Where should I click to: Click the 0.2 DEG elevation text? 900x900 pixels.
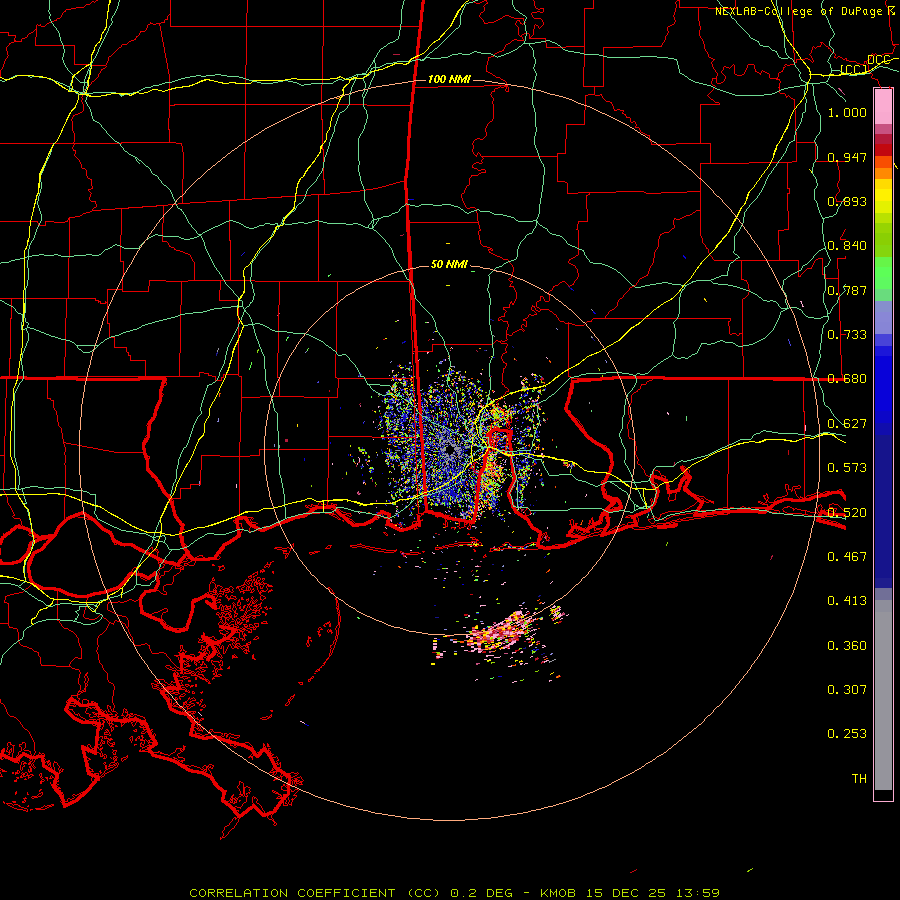coord(481,893)
